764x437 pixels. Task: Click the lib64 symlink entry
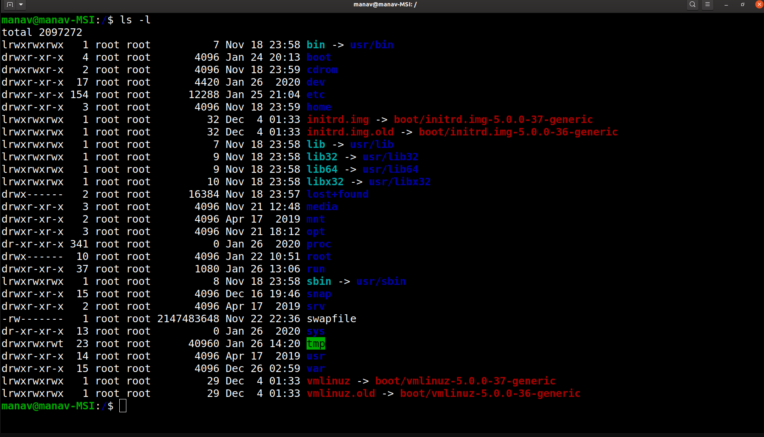tap(322, 169)
